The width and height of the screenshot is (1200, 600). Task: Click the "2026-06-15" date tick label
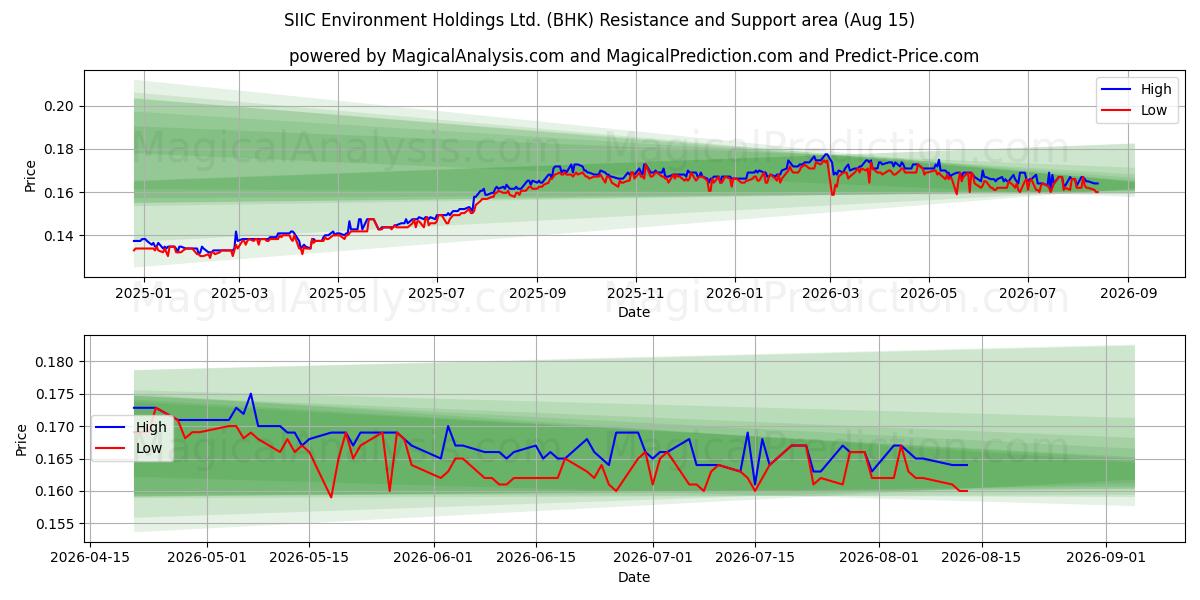tap(538, 558)
